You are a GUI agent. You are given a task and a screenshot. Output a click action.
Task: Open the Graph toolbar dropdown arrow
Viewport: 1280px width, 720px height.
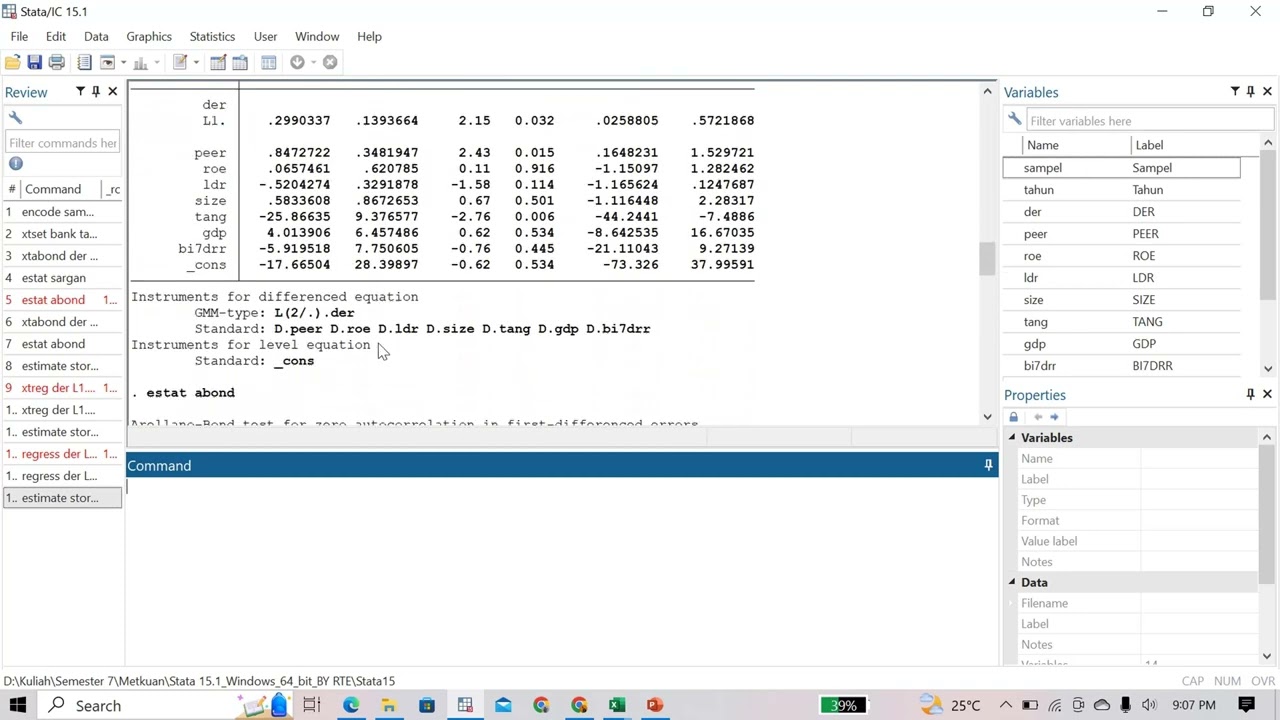(x=156, y=63)
